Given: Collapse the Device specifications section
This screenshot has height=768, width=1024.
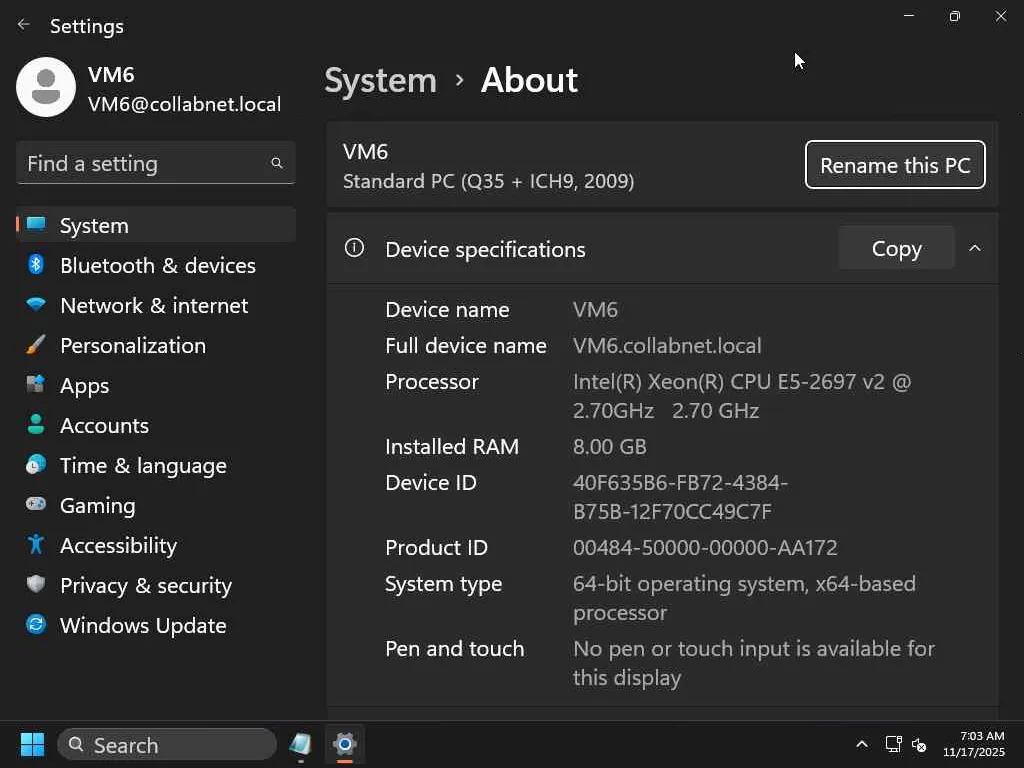Looking at the screenshot, I should (x=975, y=248).
